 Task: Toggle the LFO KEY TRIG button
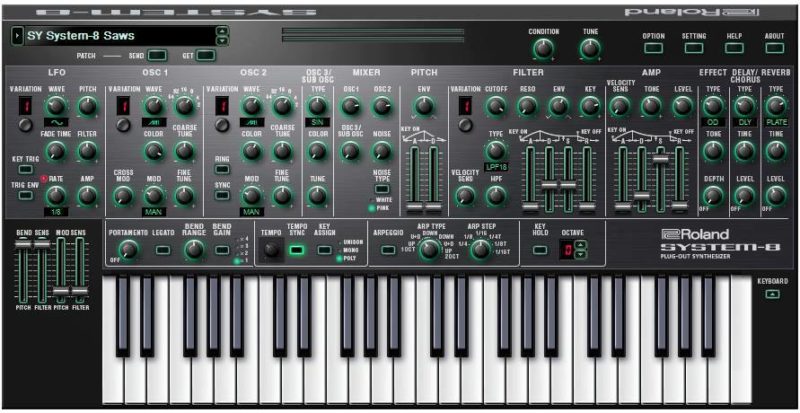click(x=24, y=169)
